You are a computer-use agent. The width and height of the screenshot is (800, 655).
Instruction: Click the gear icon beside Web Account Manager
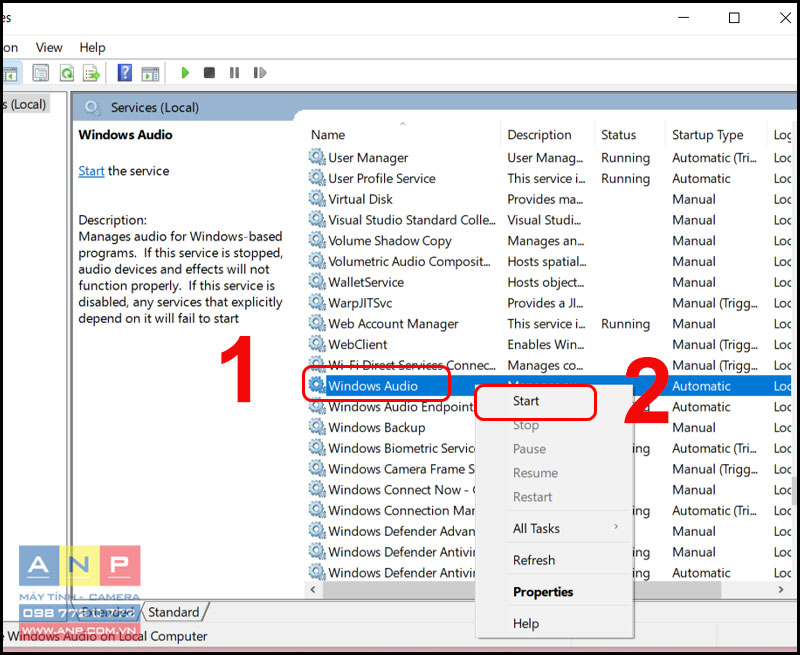pyautogui.click(x=317, y=323)
